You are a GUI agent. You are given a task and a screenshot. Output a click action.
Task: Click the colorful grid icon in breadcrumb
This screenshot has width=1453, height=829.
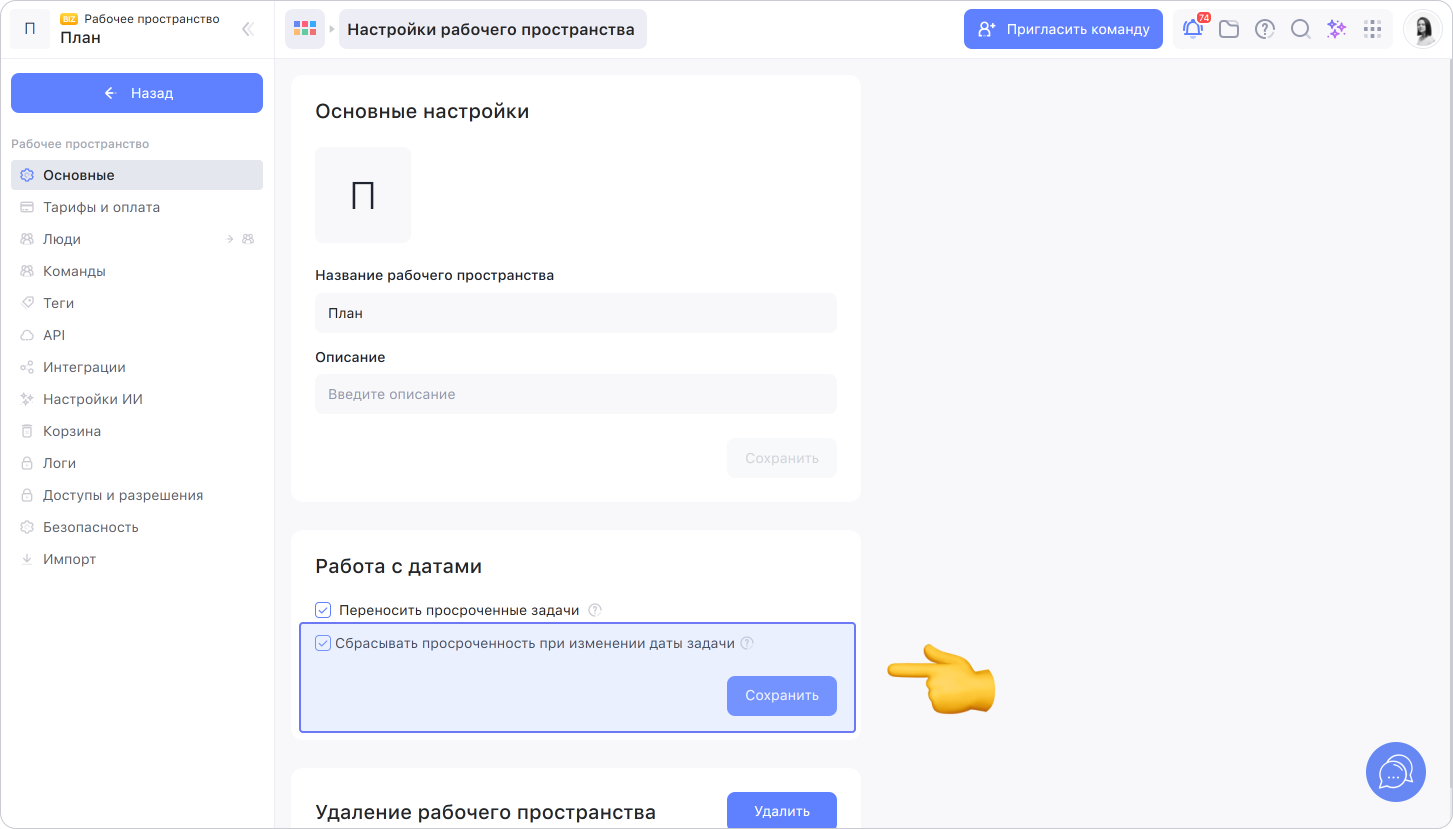(x=305, y=29)
